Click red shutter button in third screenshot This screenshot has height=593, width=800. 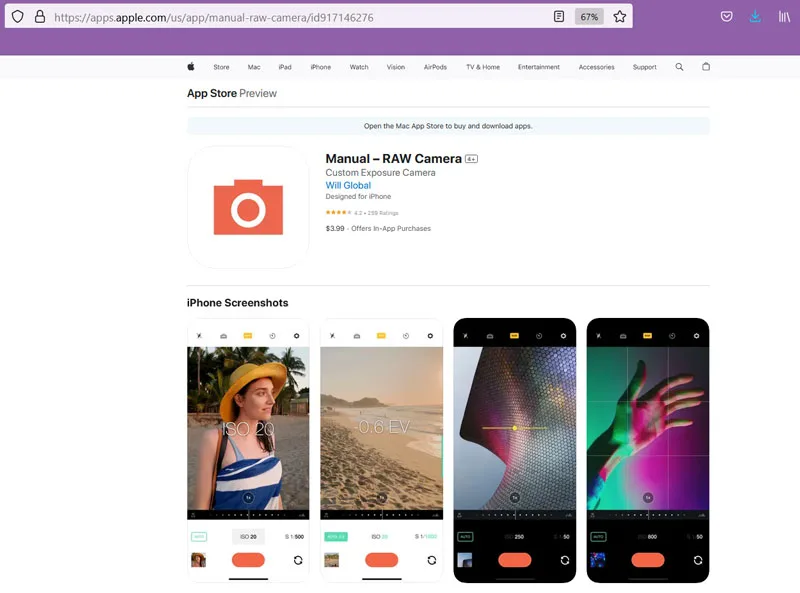[515, 560]
